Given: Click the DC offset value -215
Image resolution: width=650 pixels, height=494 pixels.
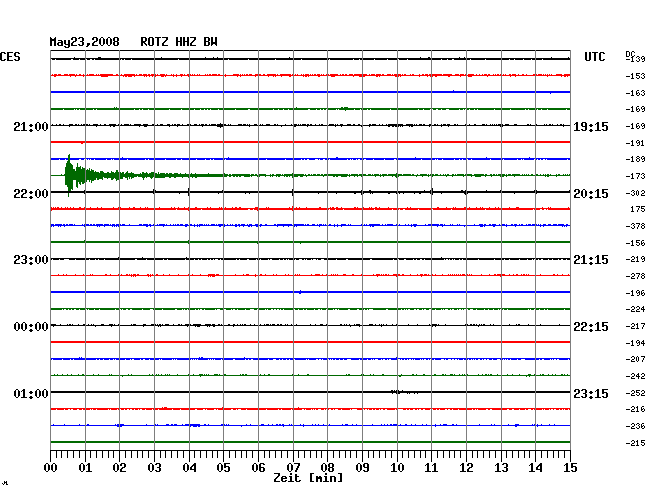Looking at the screenshot, I should click(x=635, y=443).
